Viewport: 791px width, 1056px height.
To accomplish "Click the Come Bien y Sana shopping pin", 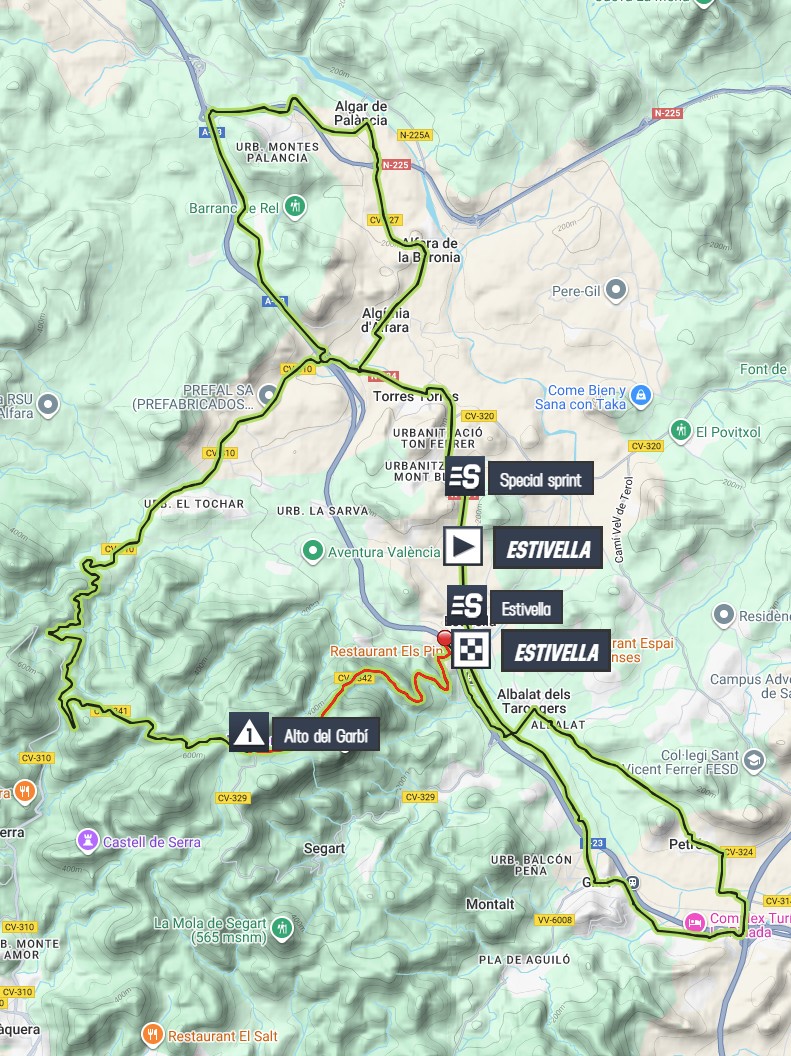I will coord(641,395).
